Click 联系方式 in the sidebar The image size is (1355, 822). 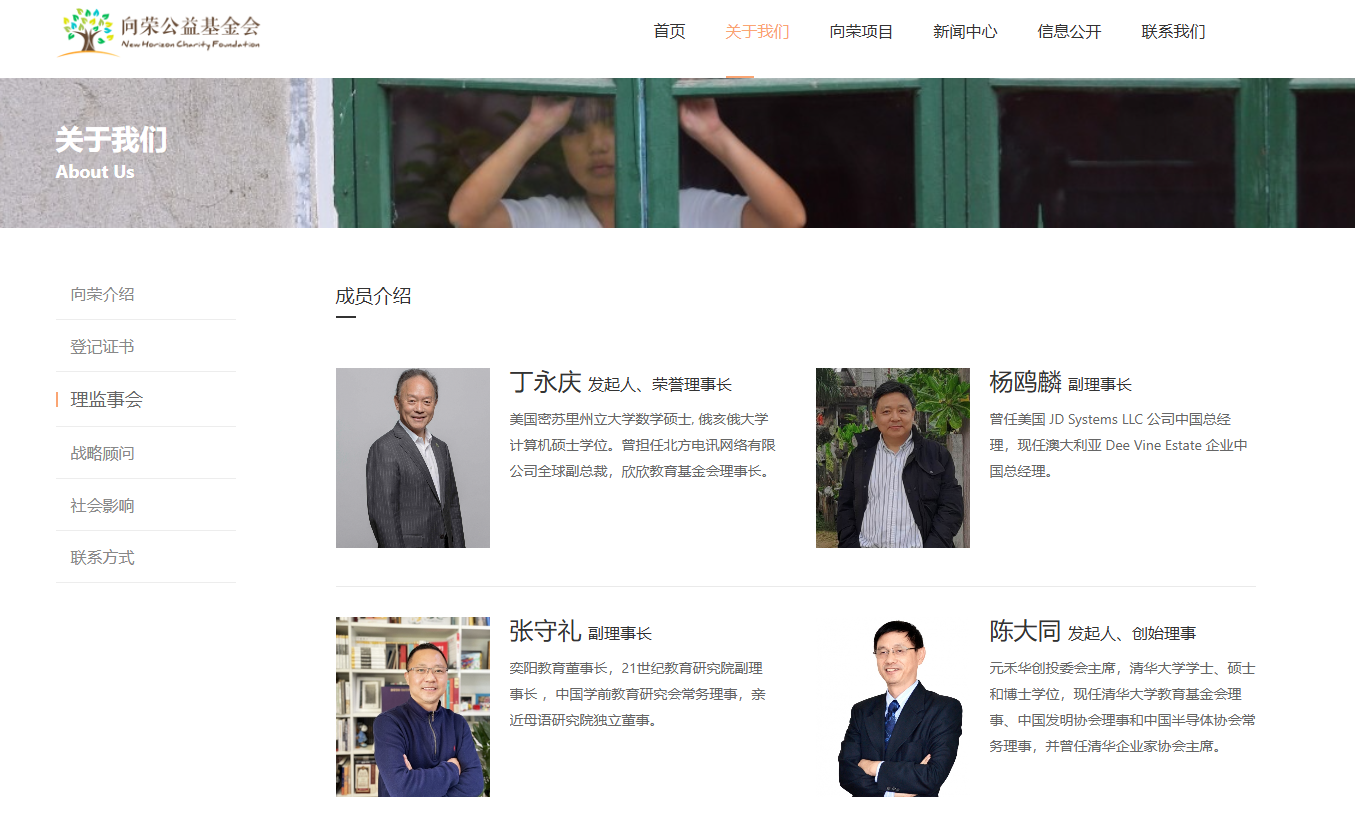coord(146,557)
